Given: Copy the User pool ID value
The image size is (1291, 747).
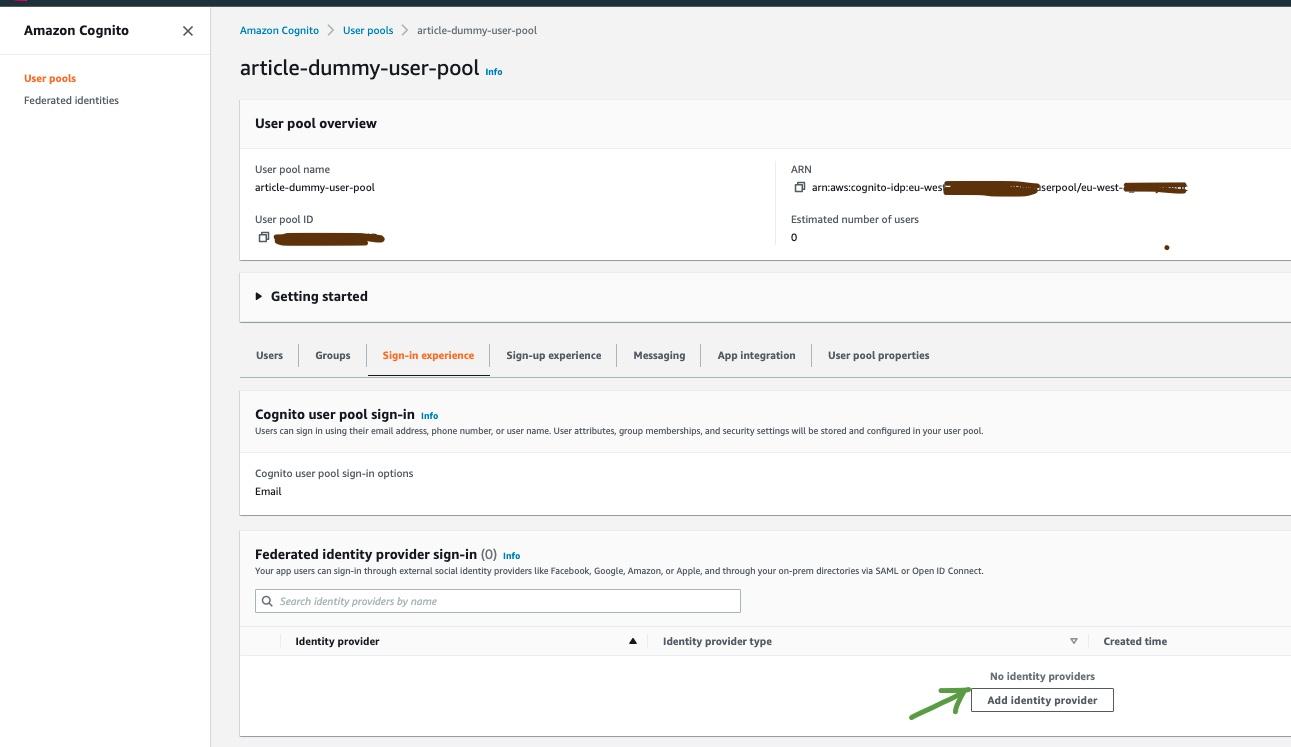Looking at the screenshot, I should pos(263,237).
